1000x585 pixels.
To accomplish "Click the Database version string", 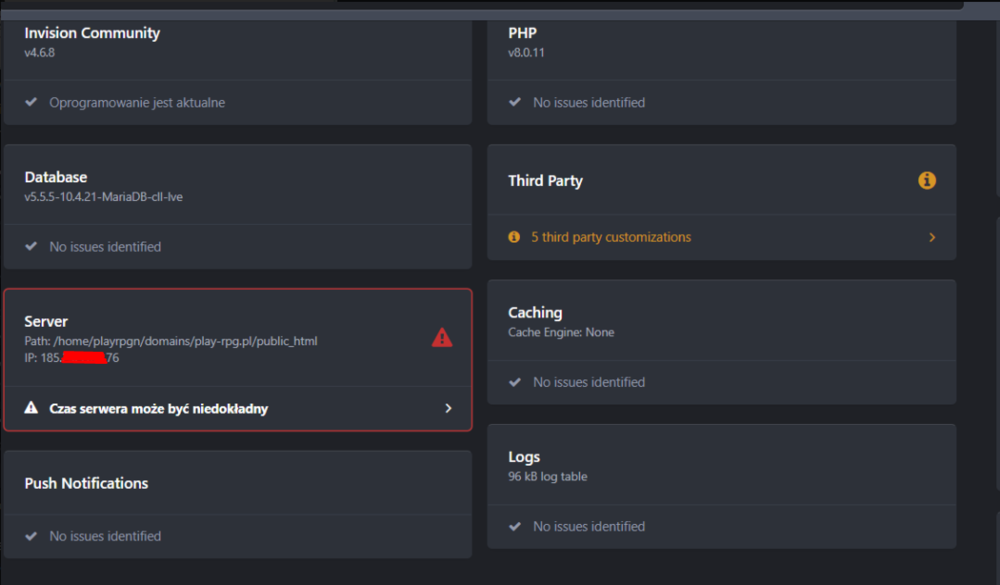I will [103, 197].
